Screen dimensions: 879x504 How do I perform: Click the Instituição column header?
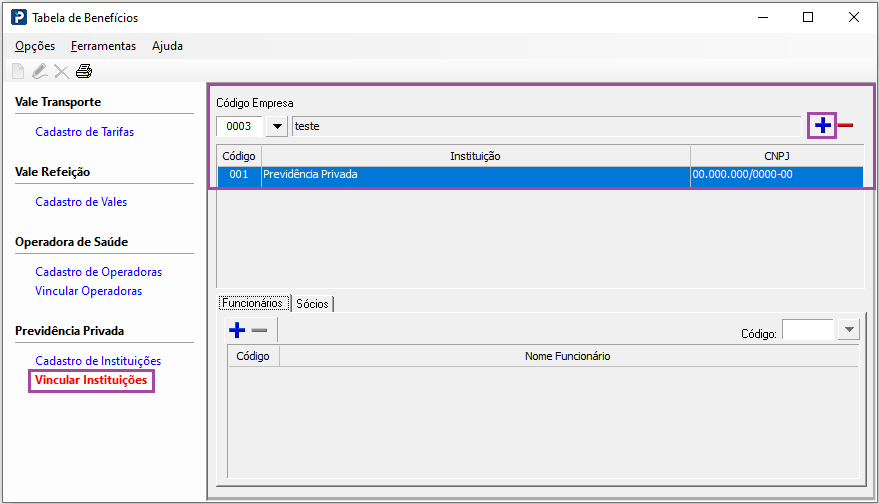[x=475, y=156]
